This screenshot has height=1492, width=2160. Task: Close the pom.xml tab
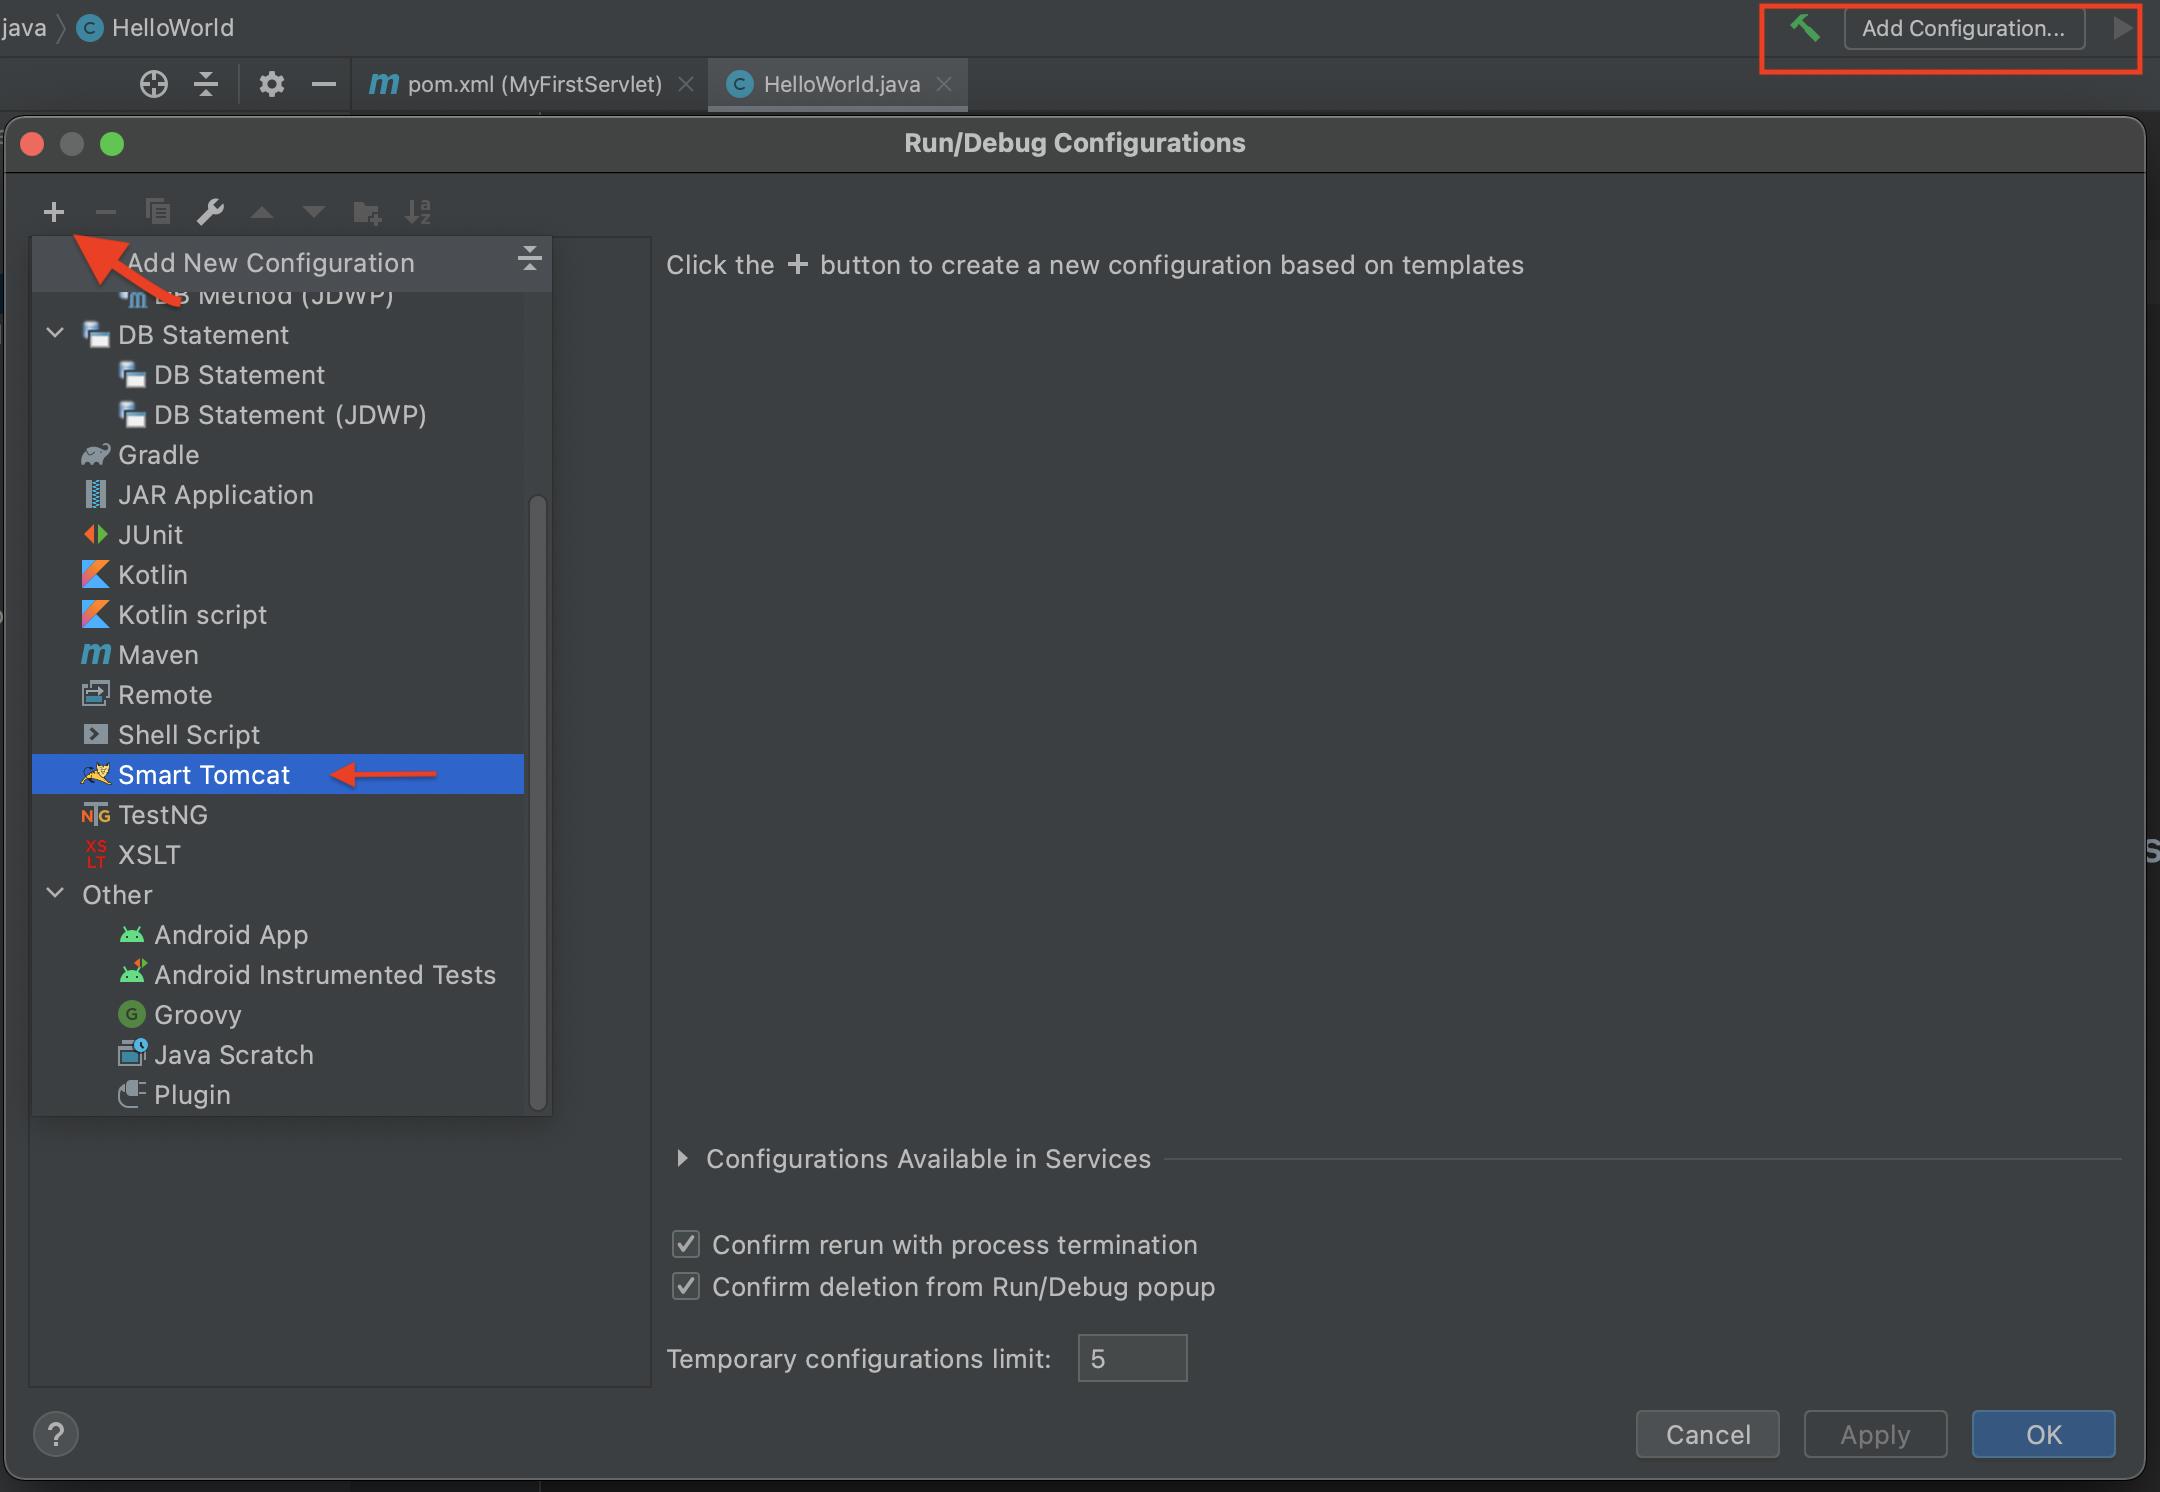tap(686, 84)
